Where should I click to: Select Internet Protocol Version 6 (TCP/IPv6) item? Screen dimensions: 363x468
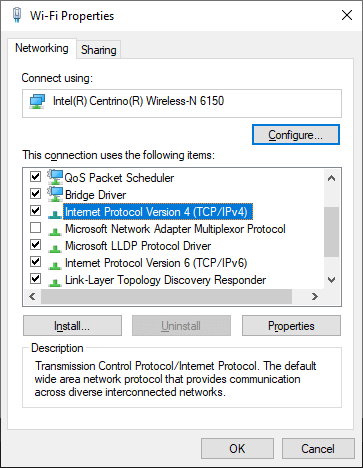[x=156, y=263]
